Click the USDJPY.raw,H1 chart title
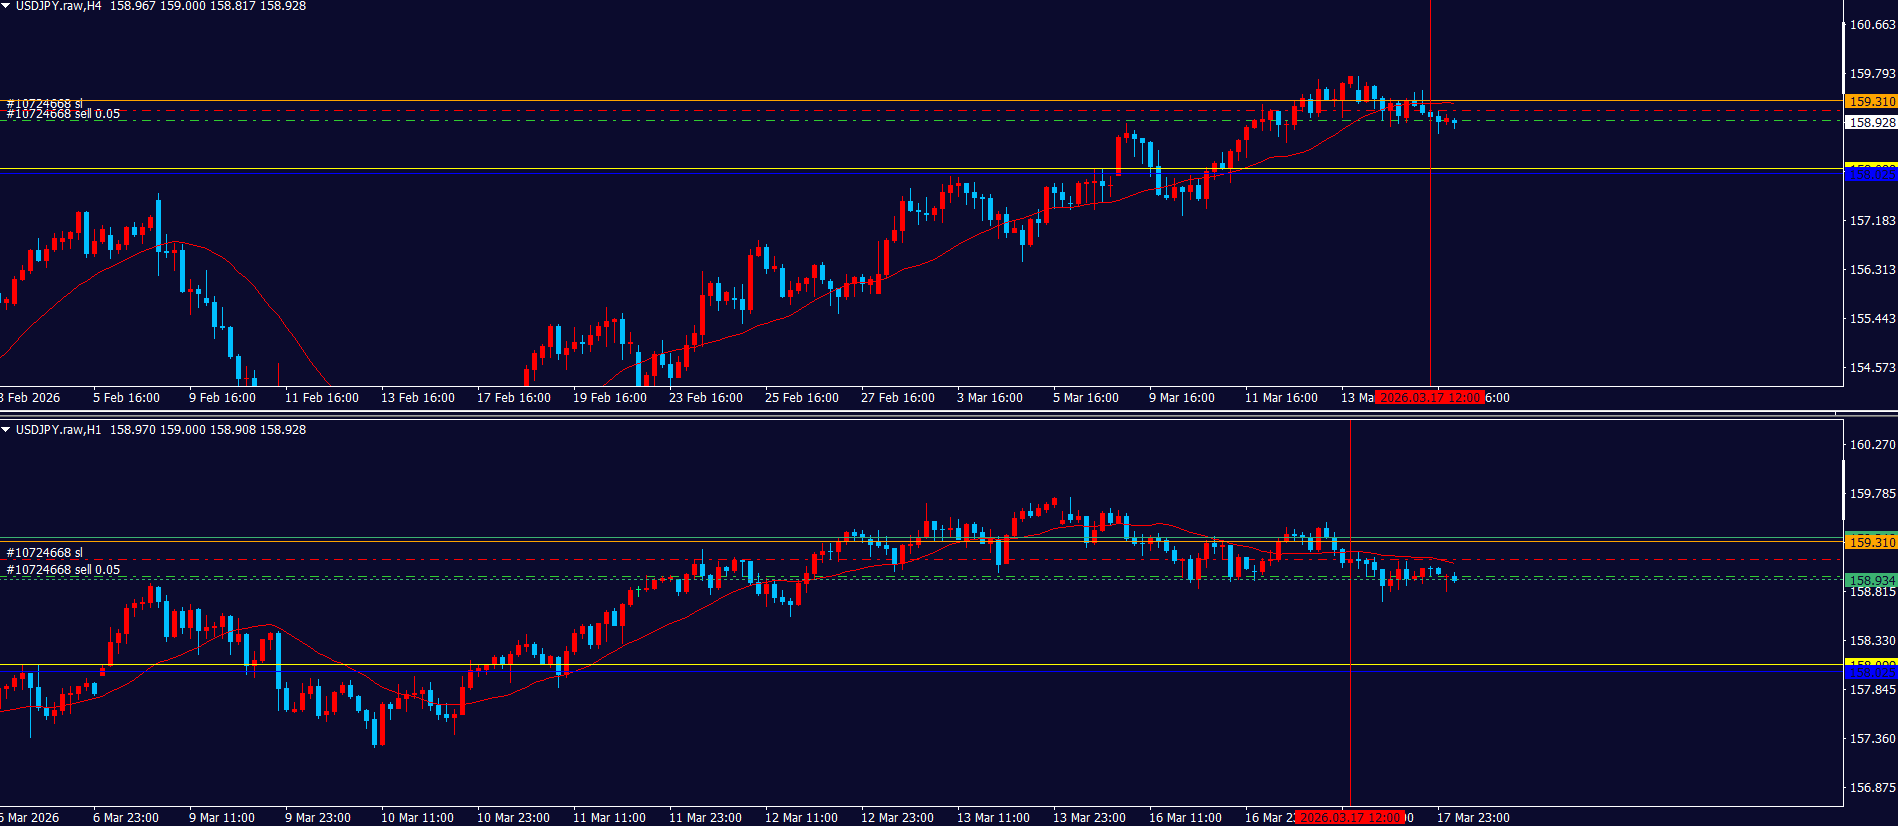The height and width of the screenshot is (826, 1898). click(x=58, y=430)
